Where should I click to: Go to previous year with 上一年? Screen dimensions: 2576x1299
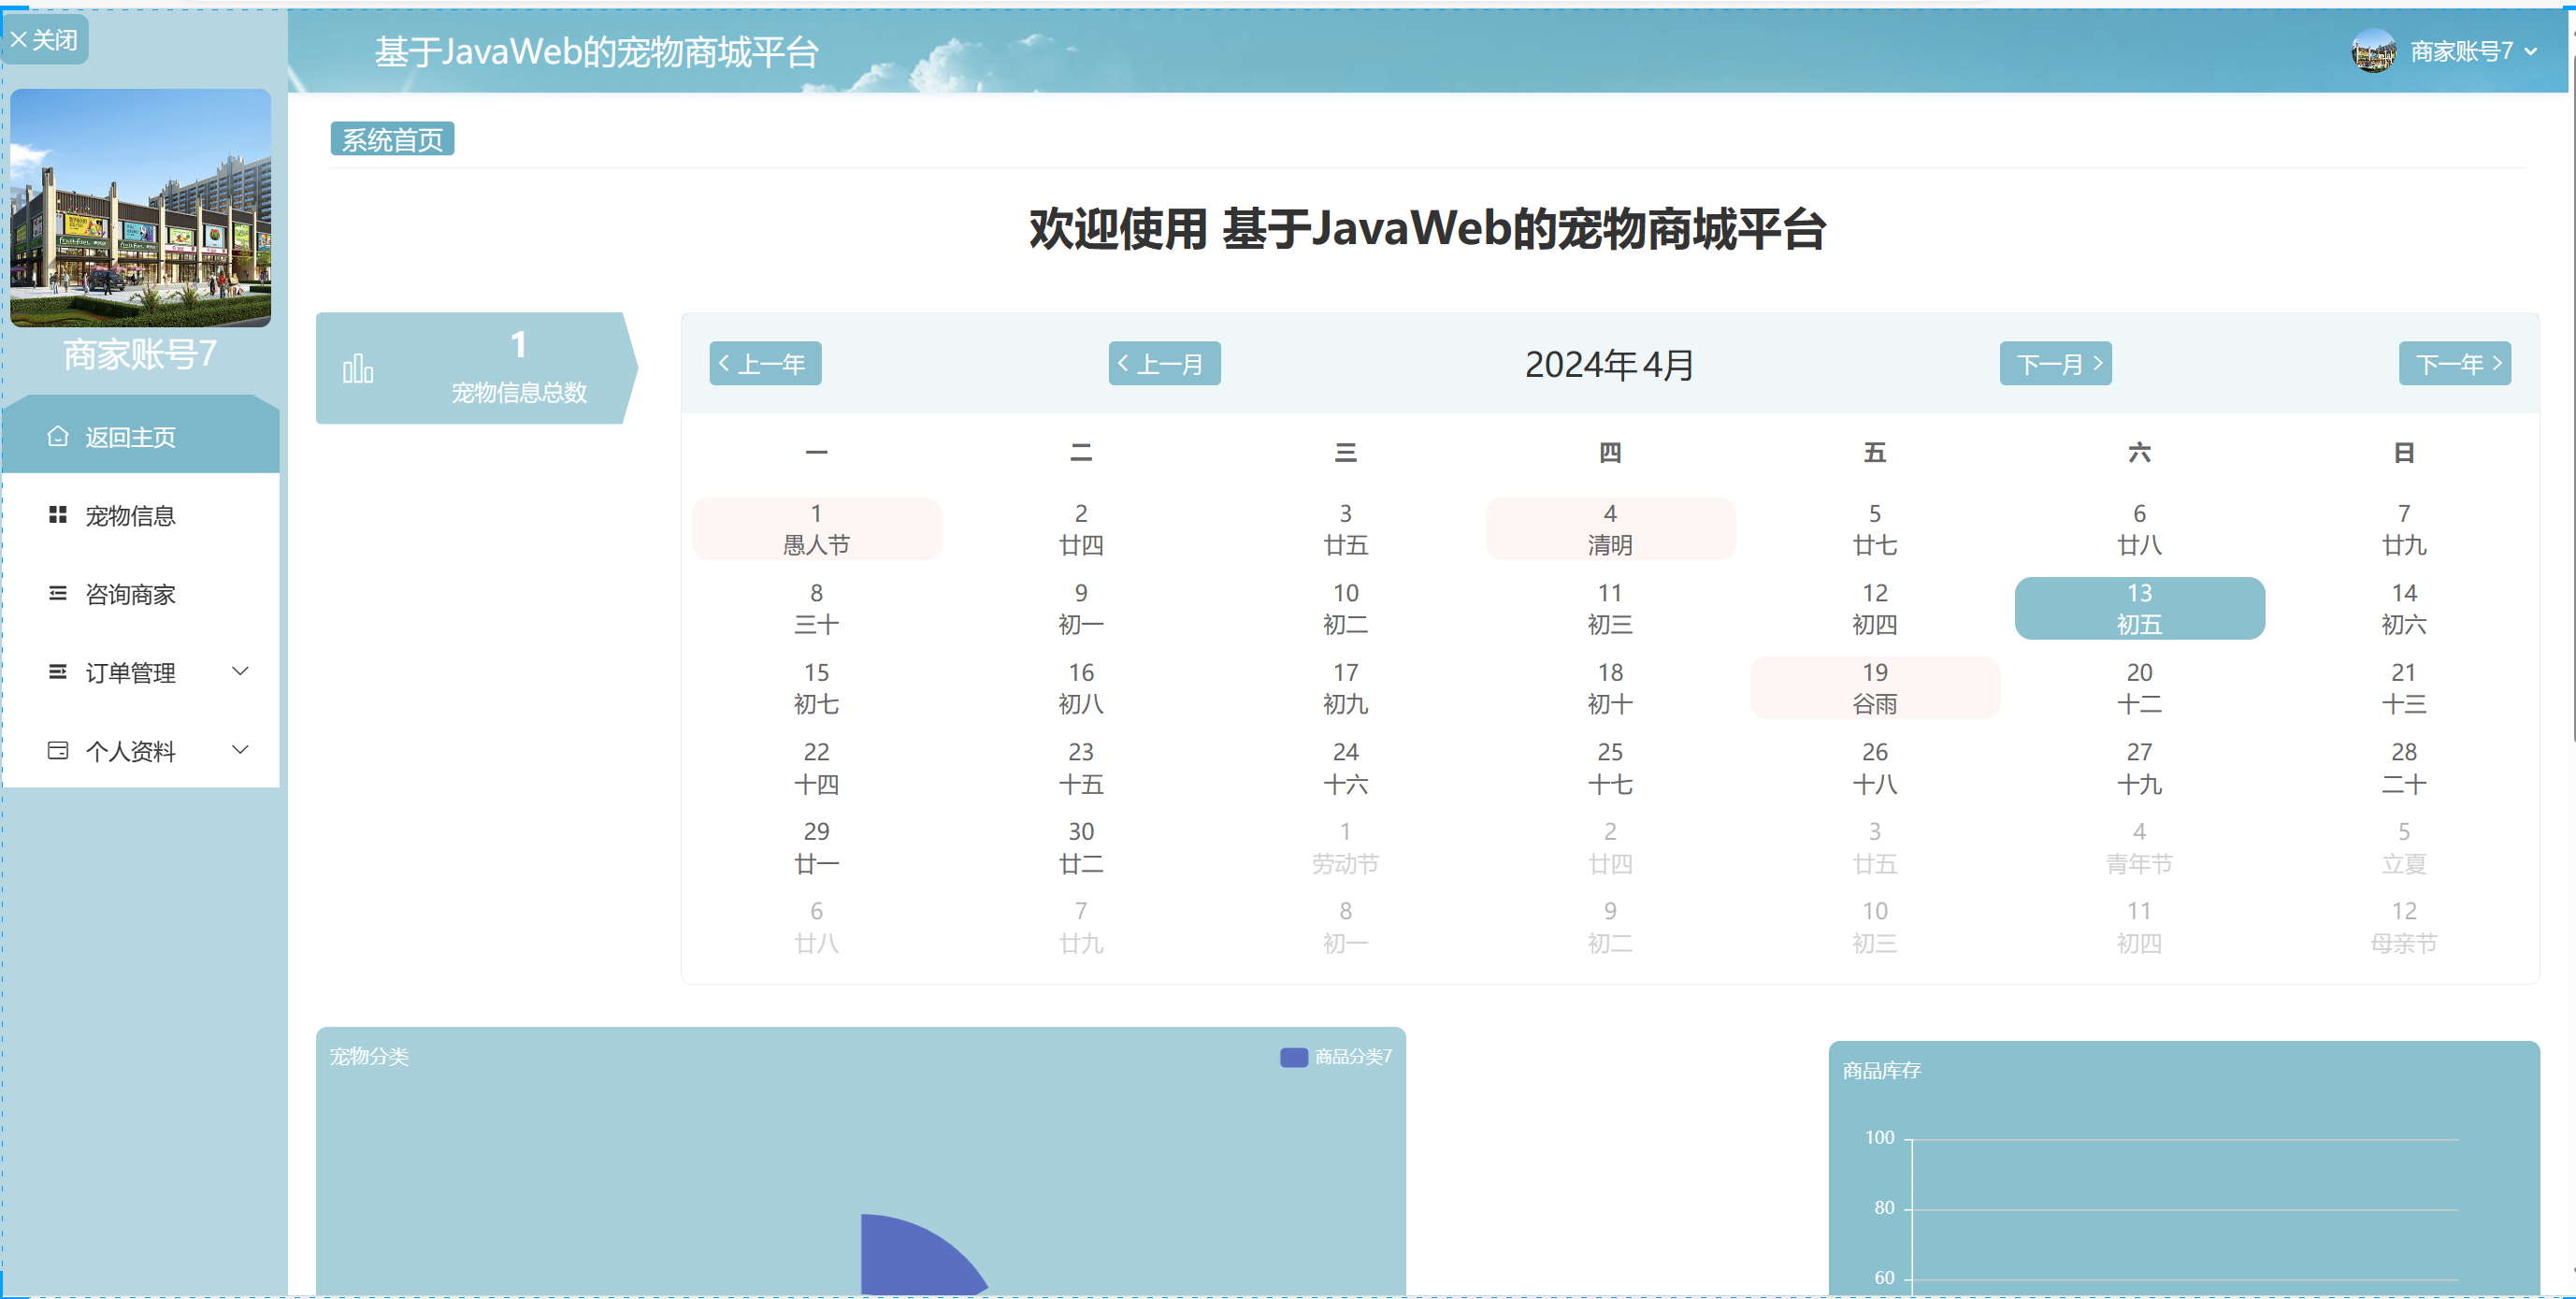click(x=765, y=364)
